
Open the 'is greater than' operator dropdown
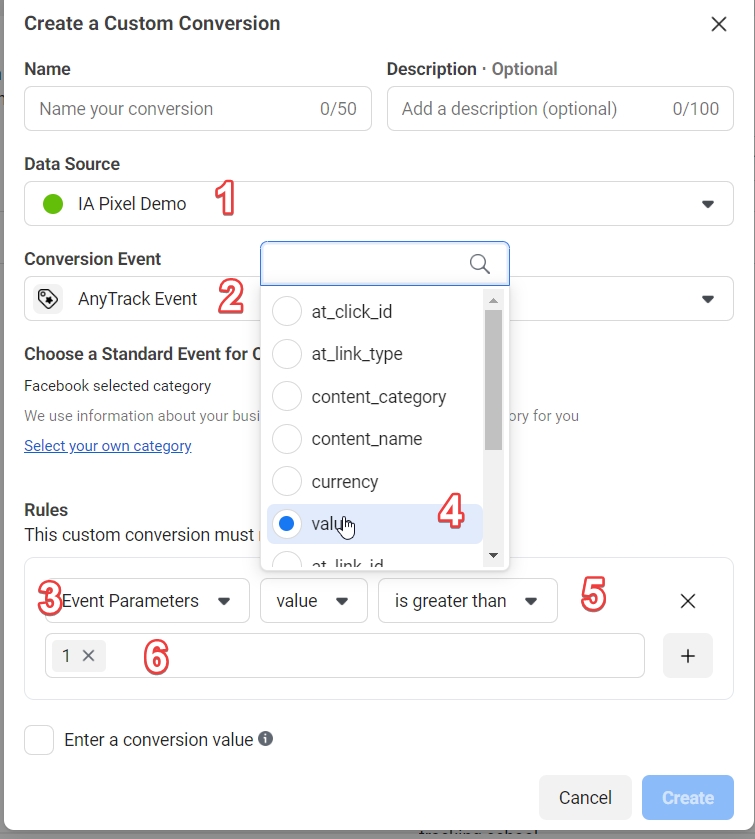pos(467,601)
